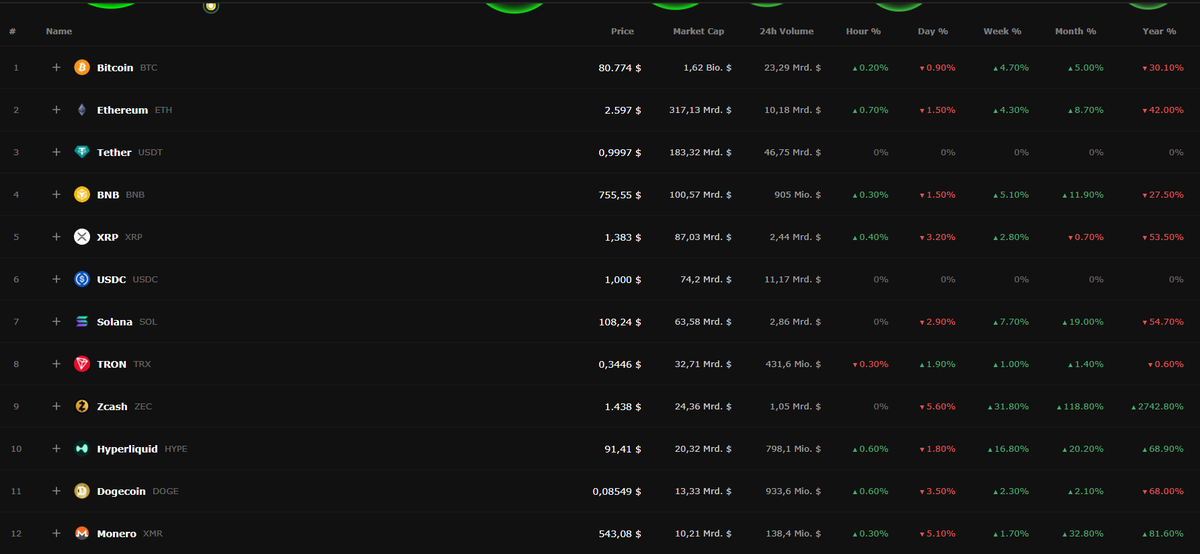Open the TRON name link

click(x=112, y=364)
